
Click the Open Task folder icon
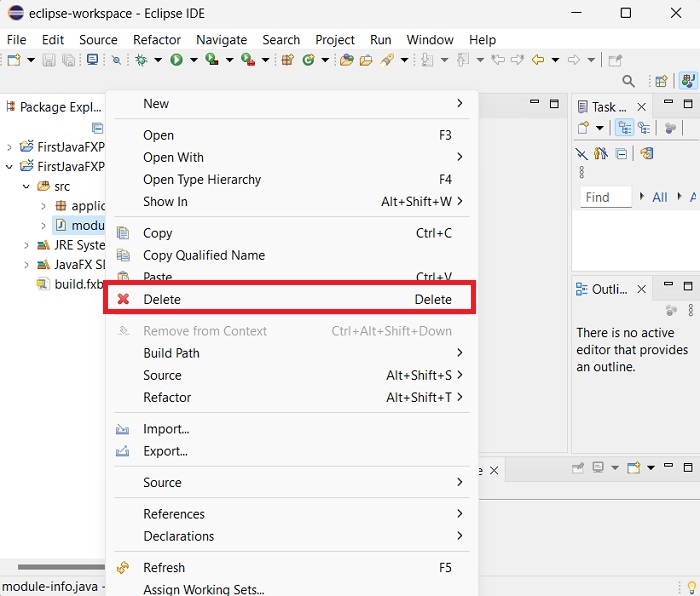coord(366,60)
